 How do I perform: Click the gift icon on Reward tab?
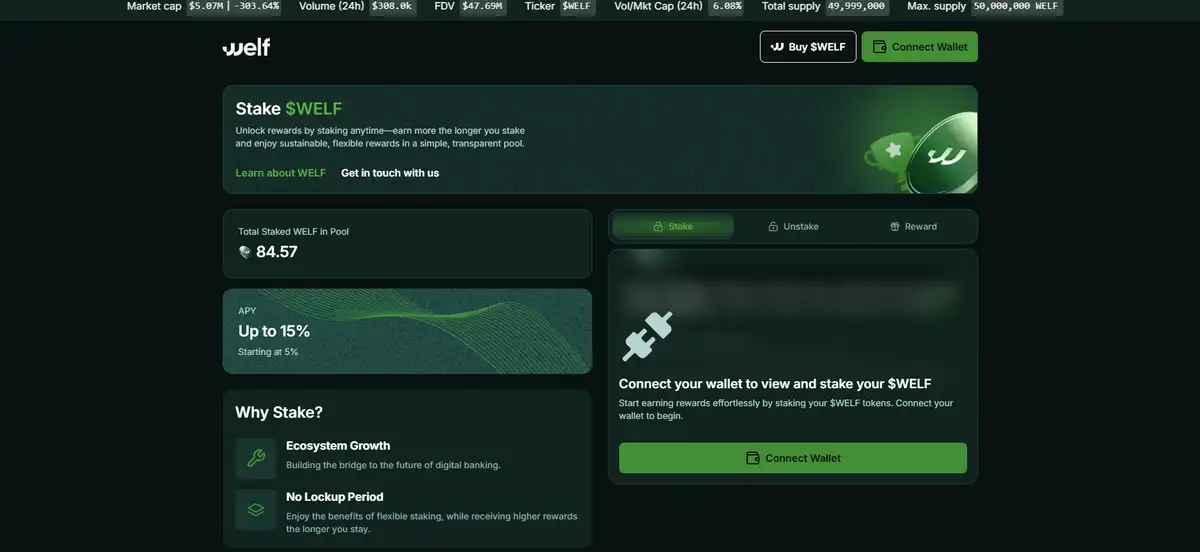click(x=895, y=227)
